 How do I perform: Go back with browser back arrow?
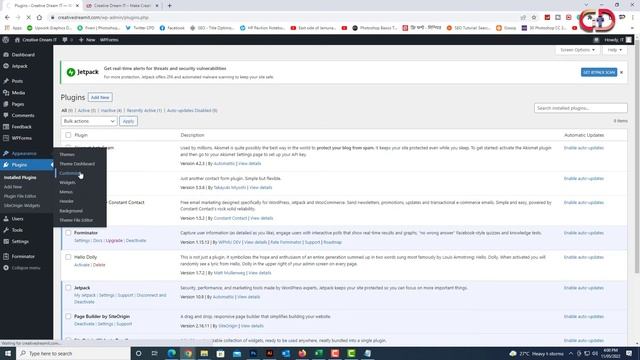[7, 18]
